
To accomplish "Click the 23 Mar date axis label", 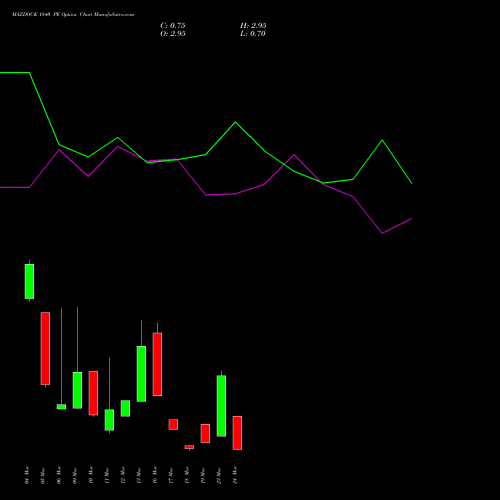I will [219, 475].
